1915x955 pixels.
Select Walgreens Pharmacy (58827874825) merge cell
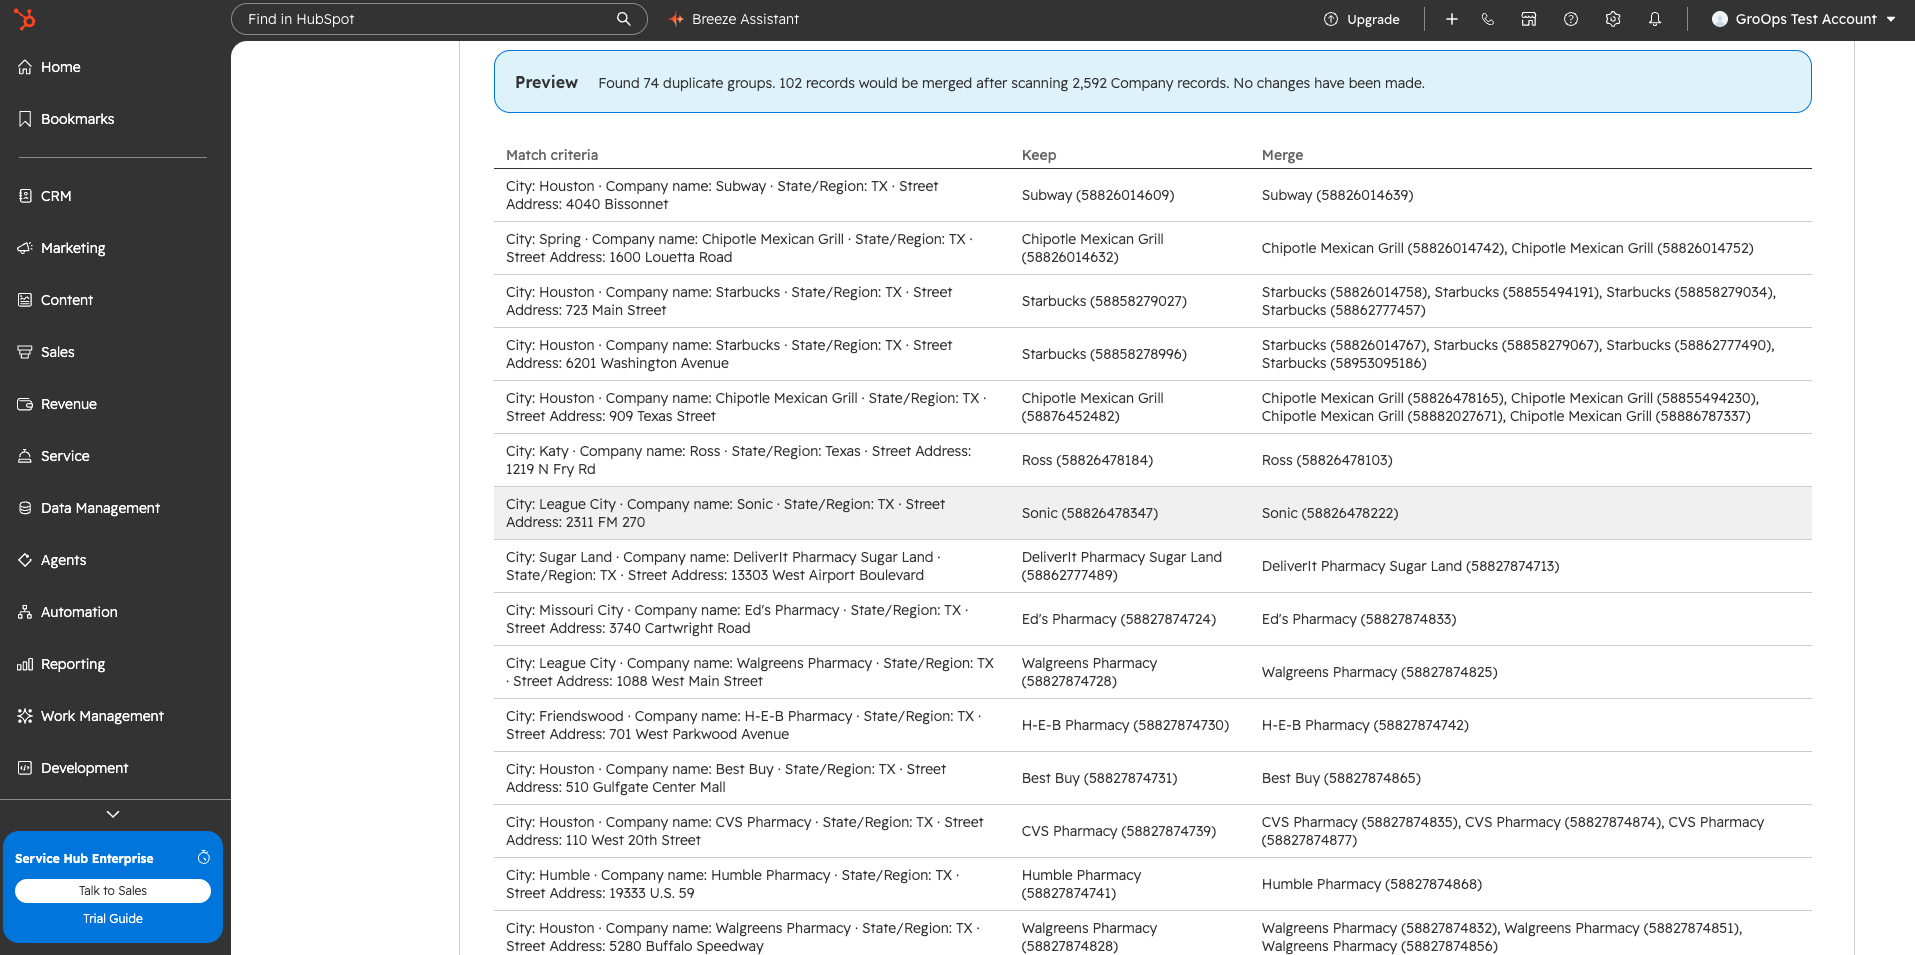[1379, 672]
